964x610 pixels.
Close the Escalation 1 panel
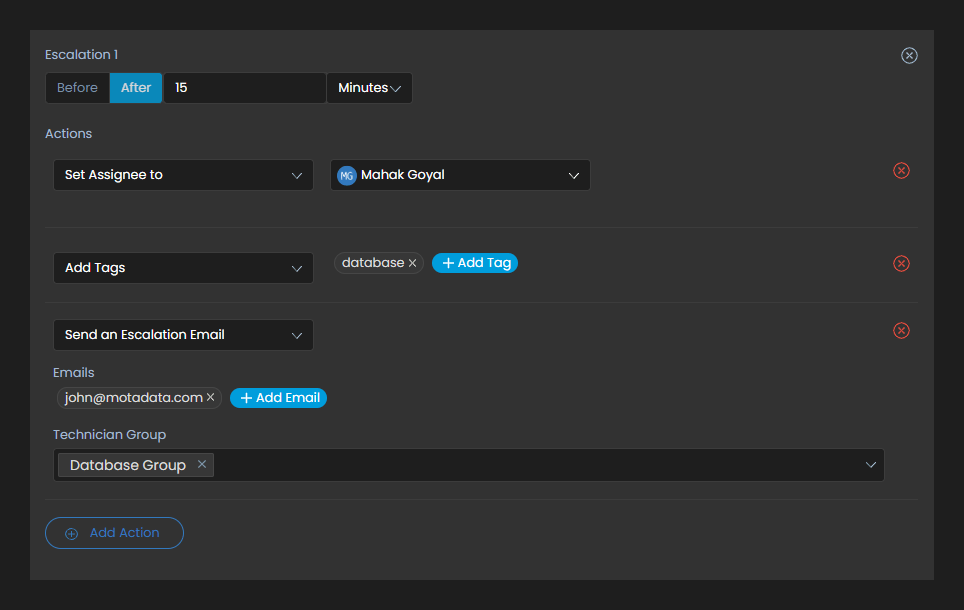click(909, 55)
